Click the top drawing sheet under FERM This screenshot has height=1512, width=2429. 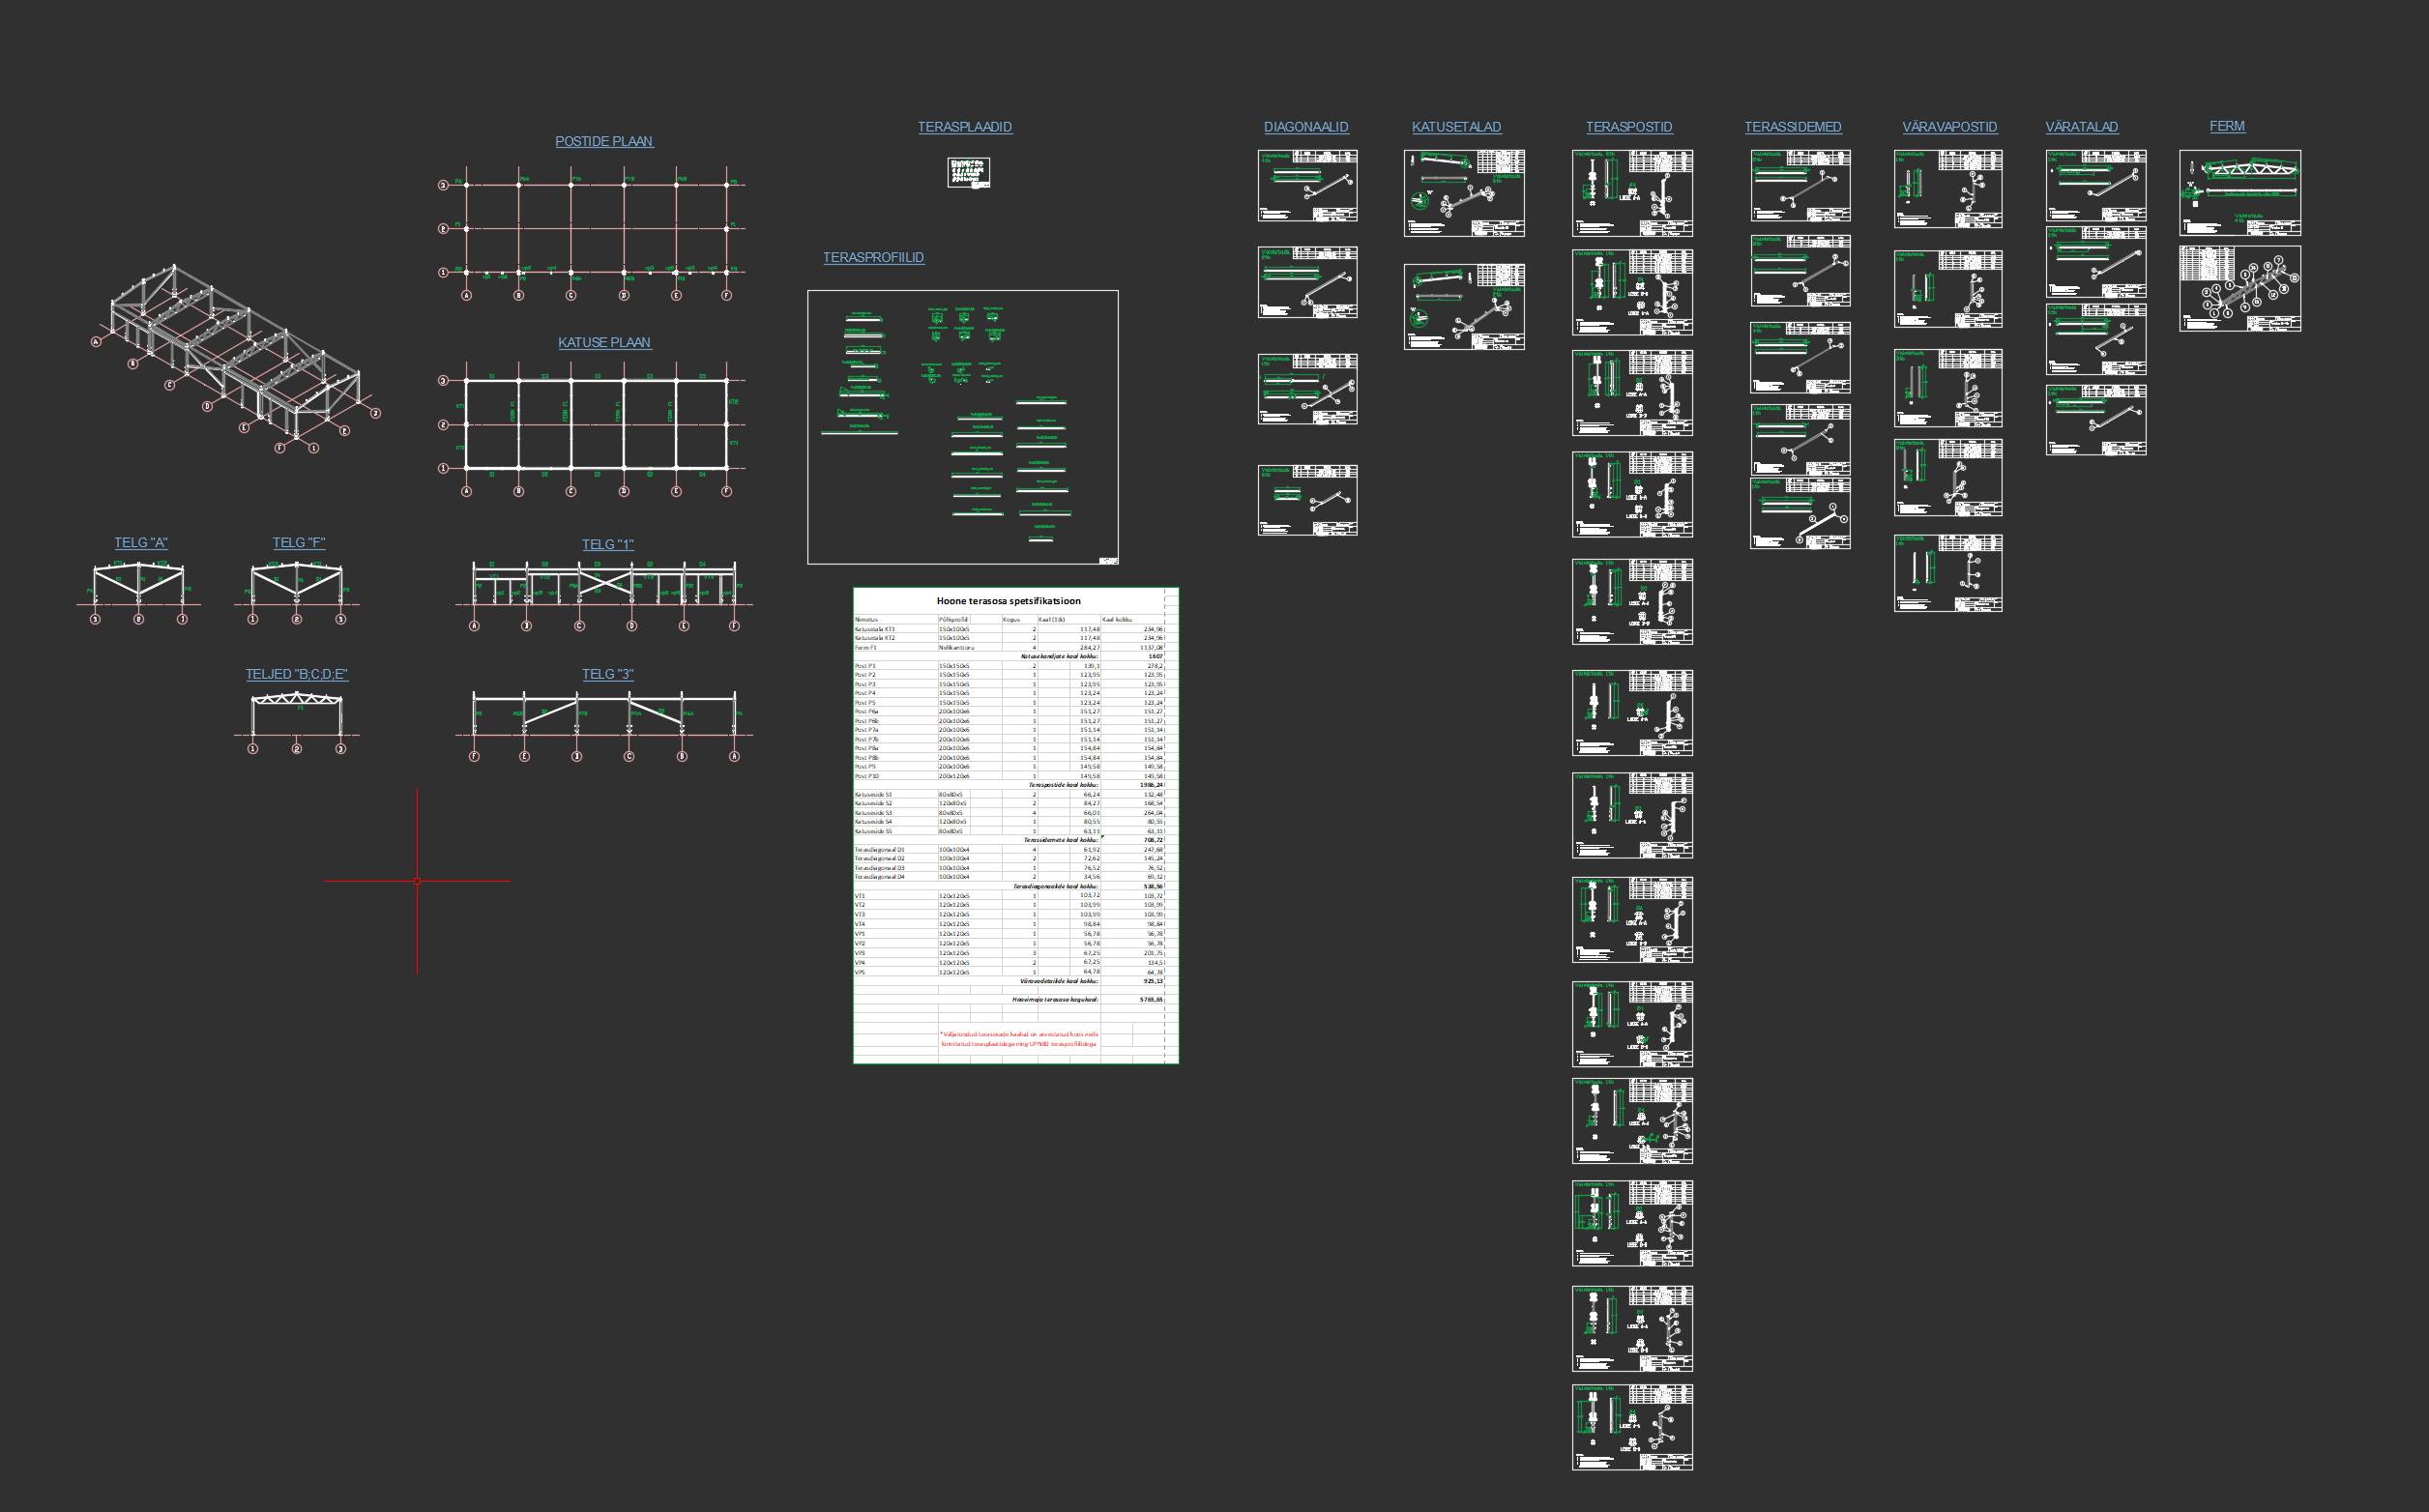[2239, 193]
